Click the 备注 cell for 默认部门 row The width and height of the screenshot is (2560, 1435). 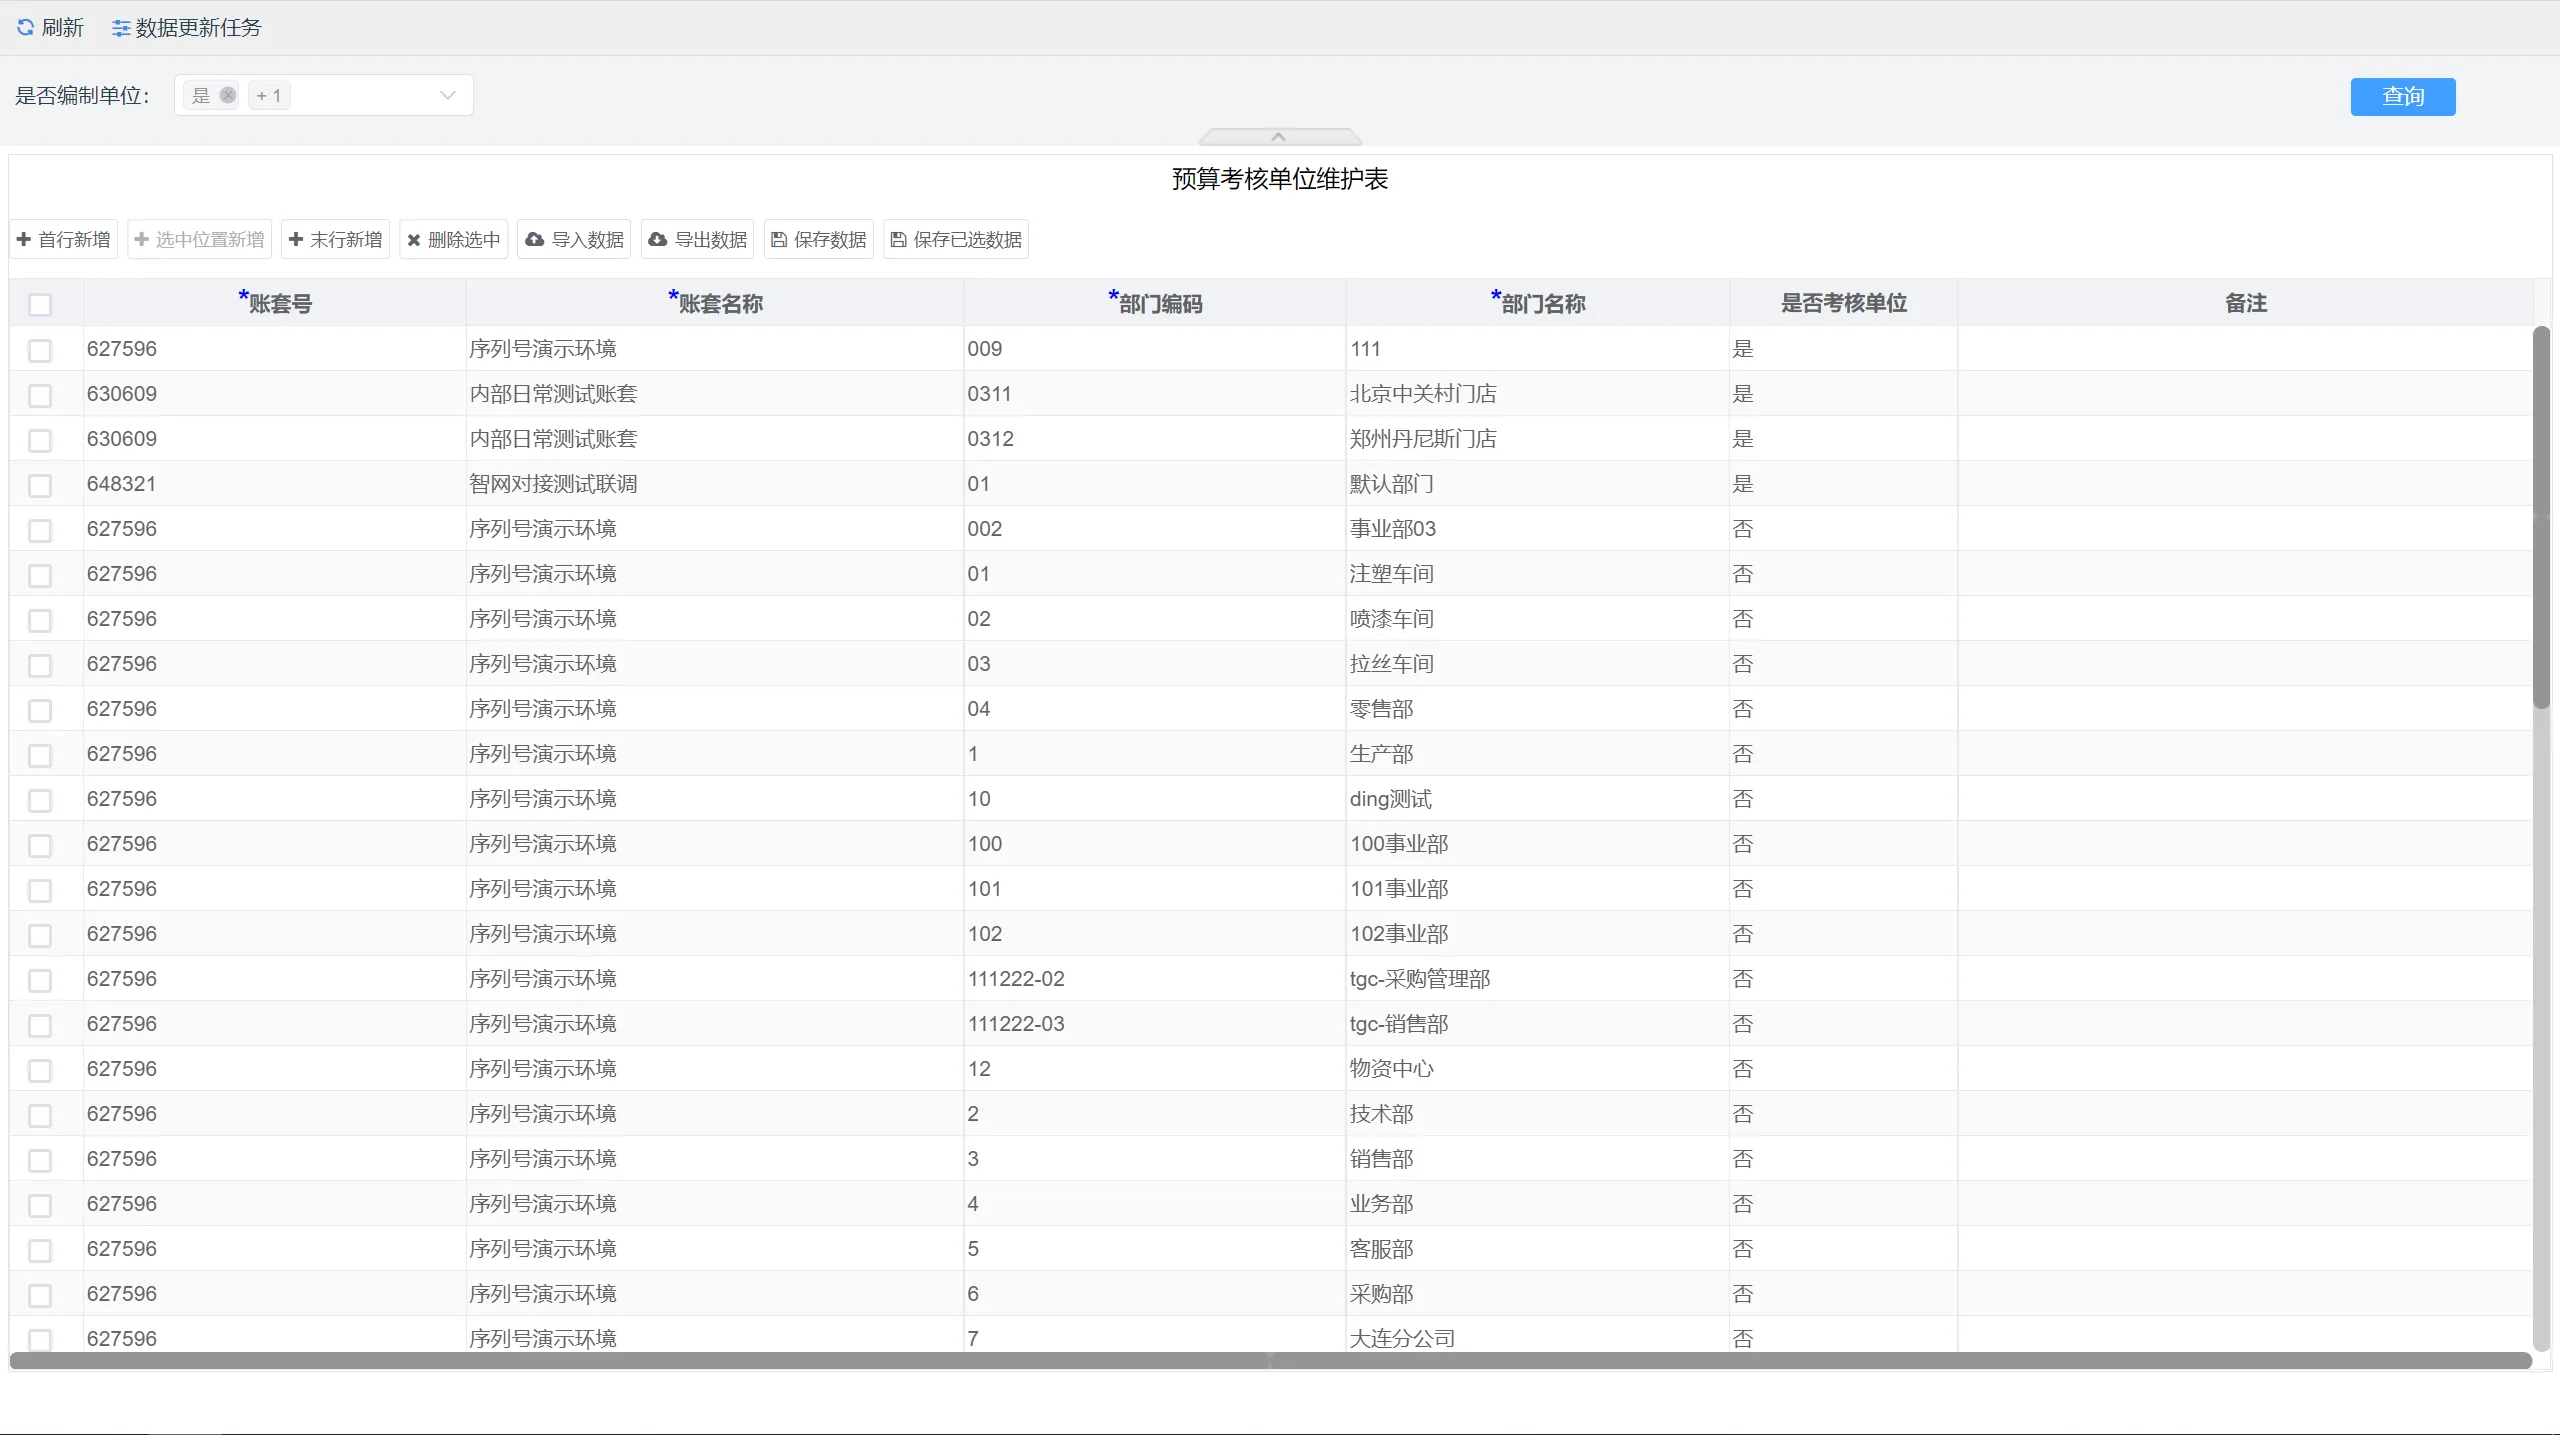coord(2245,484)
